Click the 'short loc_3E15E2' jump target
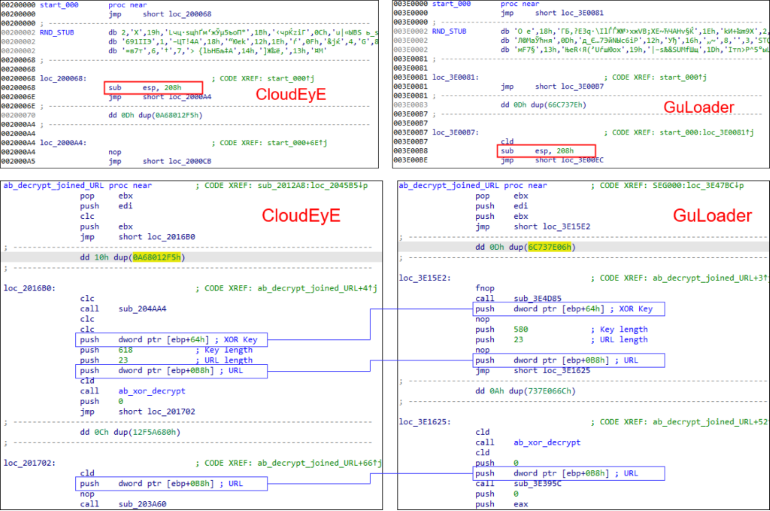 (552, 226)
